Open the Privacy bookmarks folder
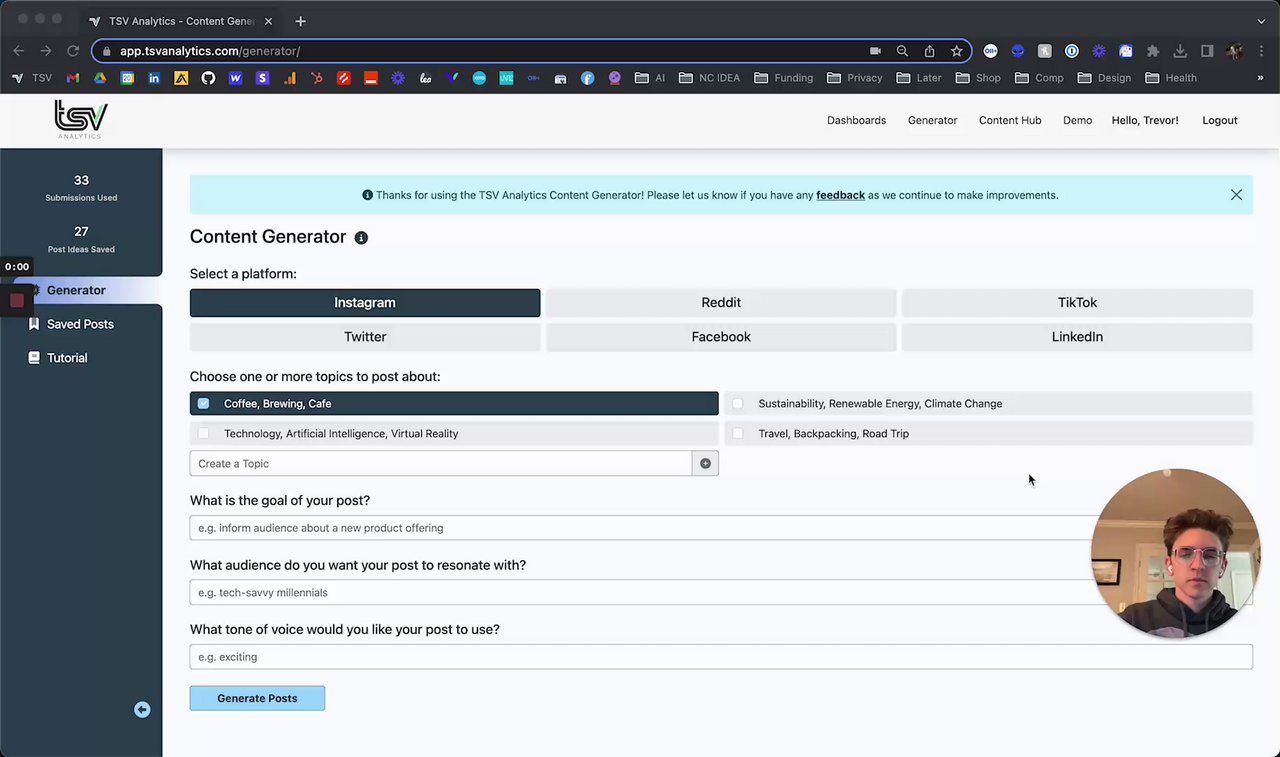Viewport: 1280px width, 757px height. [855, 78]
